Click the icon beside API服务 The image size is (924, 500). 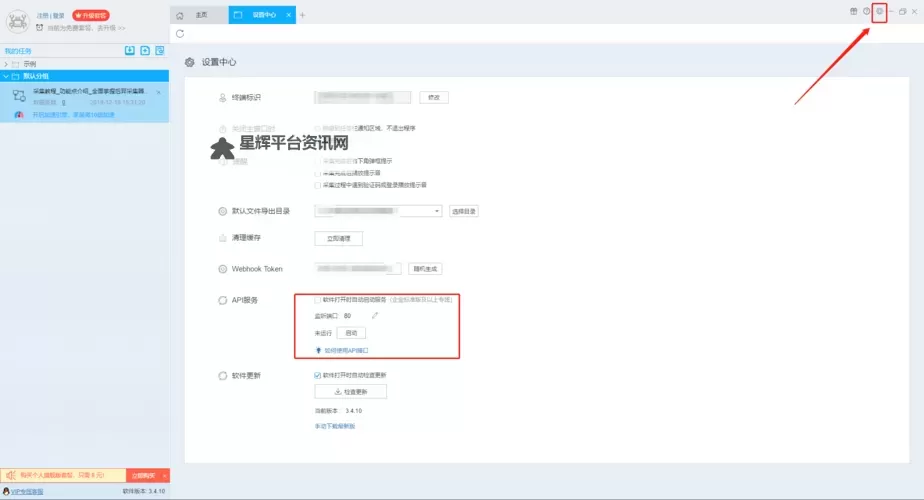coord(222,300)
